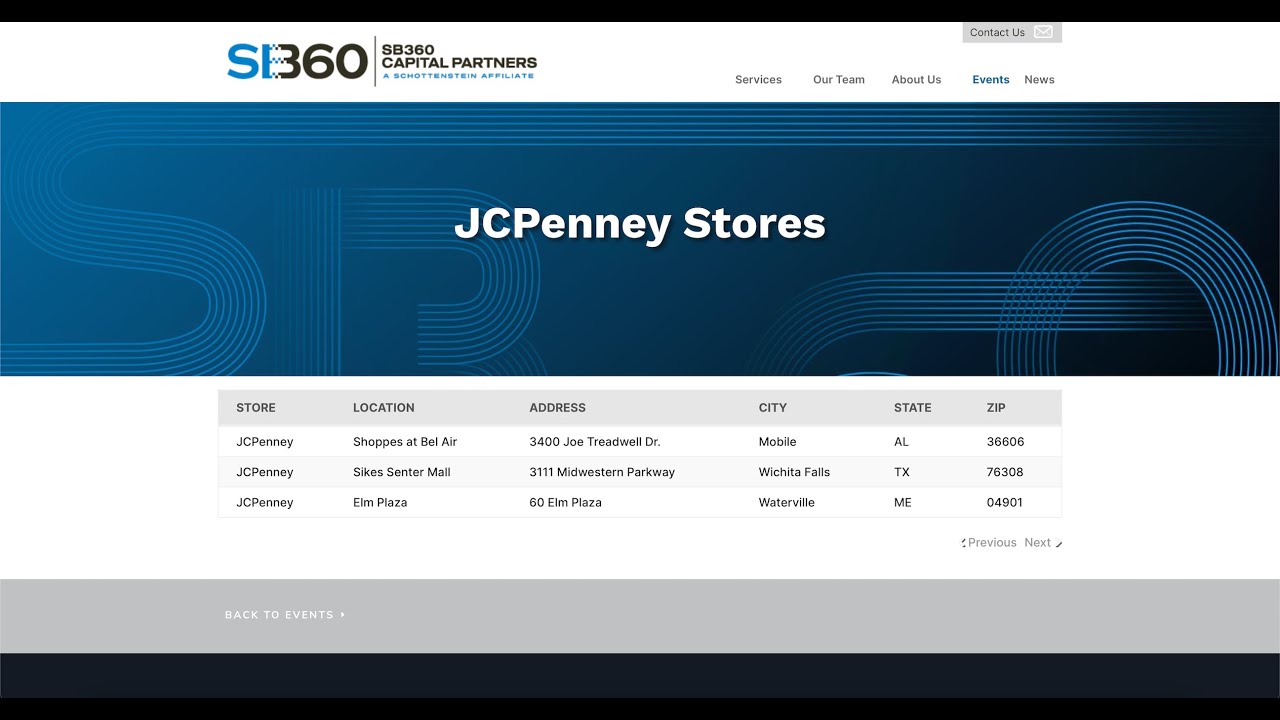The image size is (1280, 720).
Task: Open the News page
Action: (x=1039, y=79)
